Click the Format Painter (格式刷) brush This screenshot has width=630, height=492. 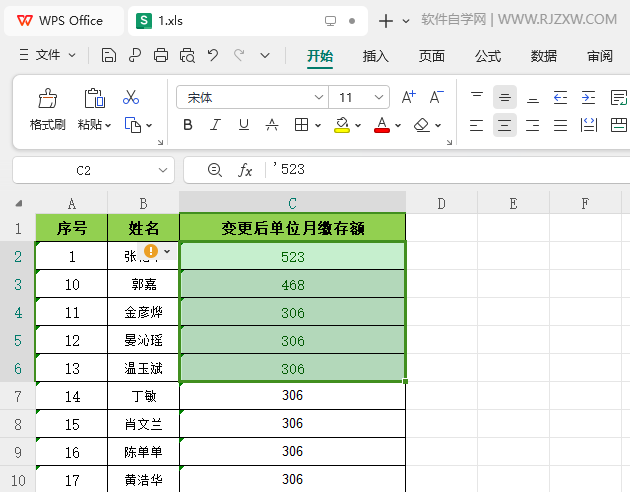[x=47, y=98]
